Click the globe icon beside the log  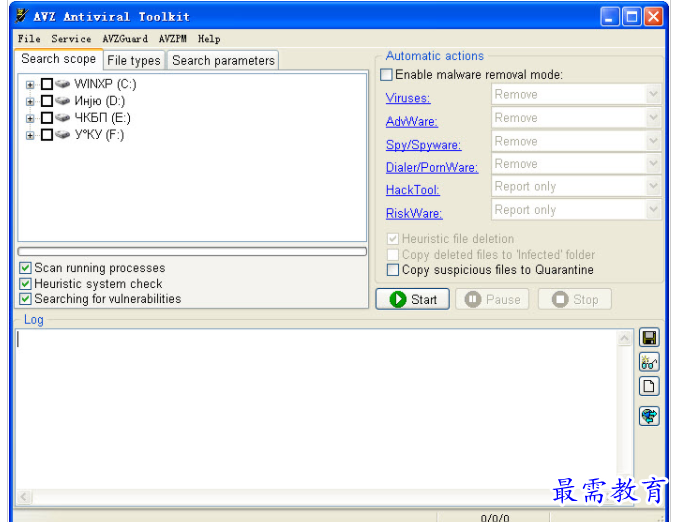point(649,416)
